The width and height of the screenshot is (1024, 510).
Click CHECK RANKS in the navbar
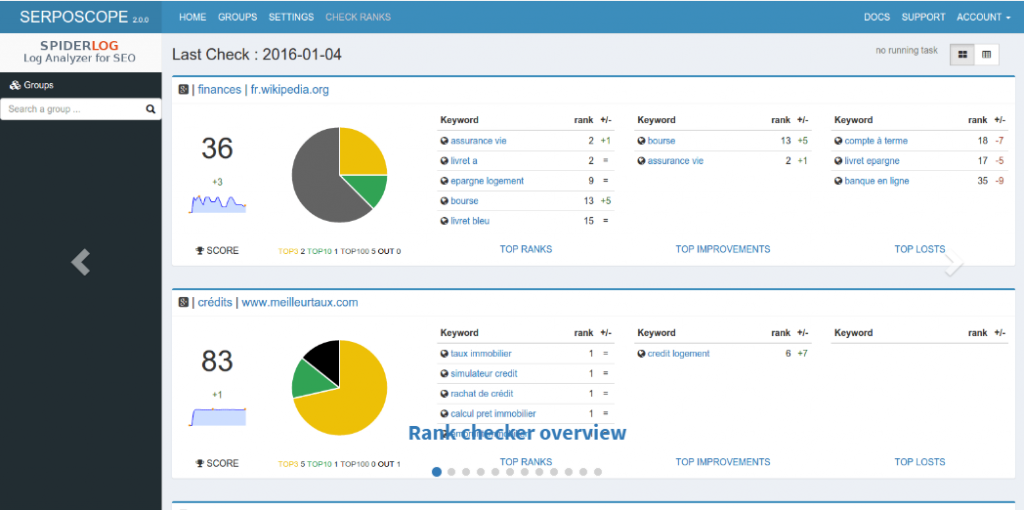(x=358, y=17)
